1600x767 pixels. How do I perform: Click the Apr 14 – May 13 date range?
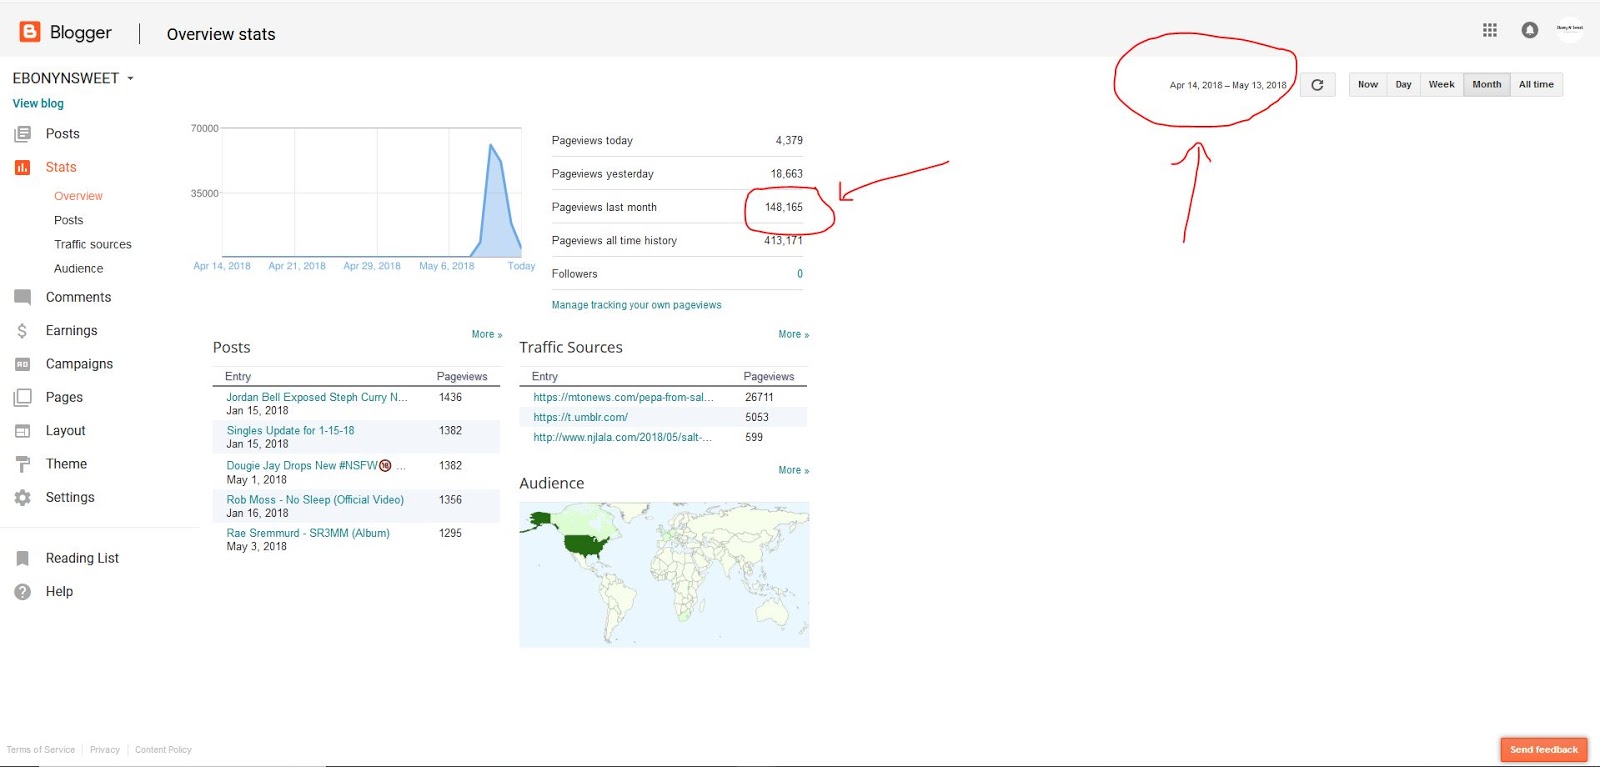(x=1228, y=85)
